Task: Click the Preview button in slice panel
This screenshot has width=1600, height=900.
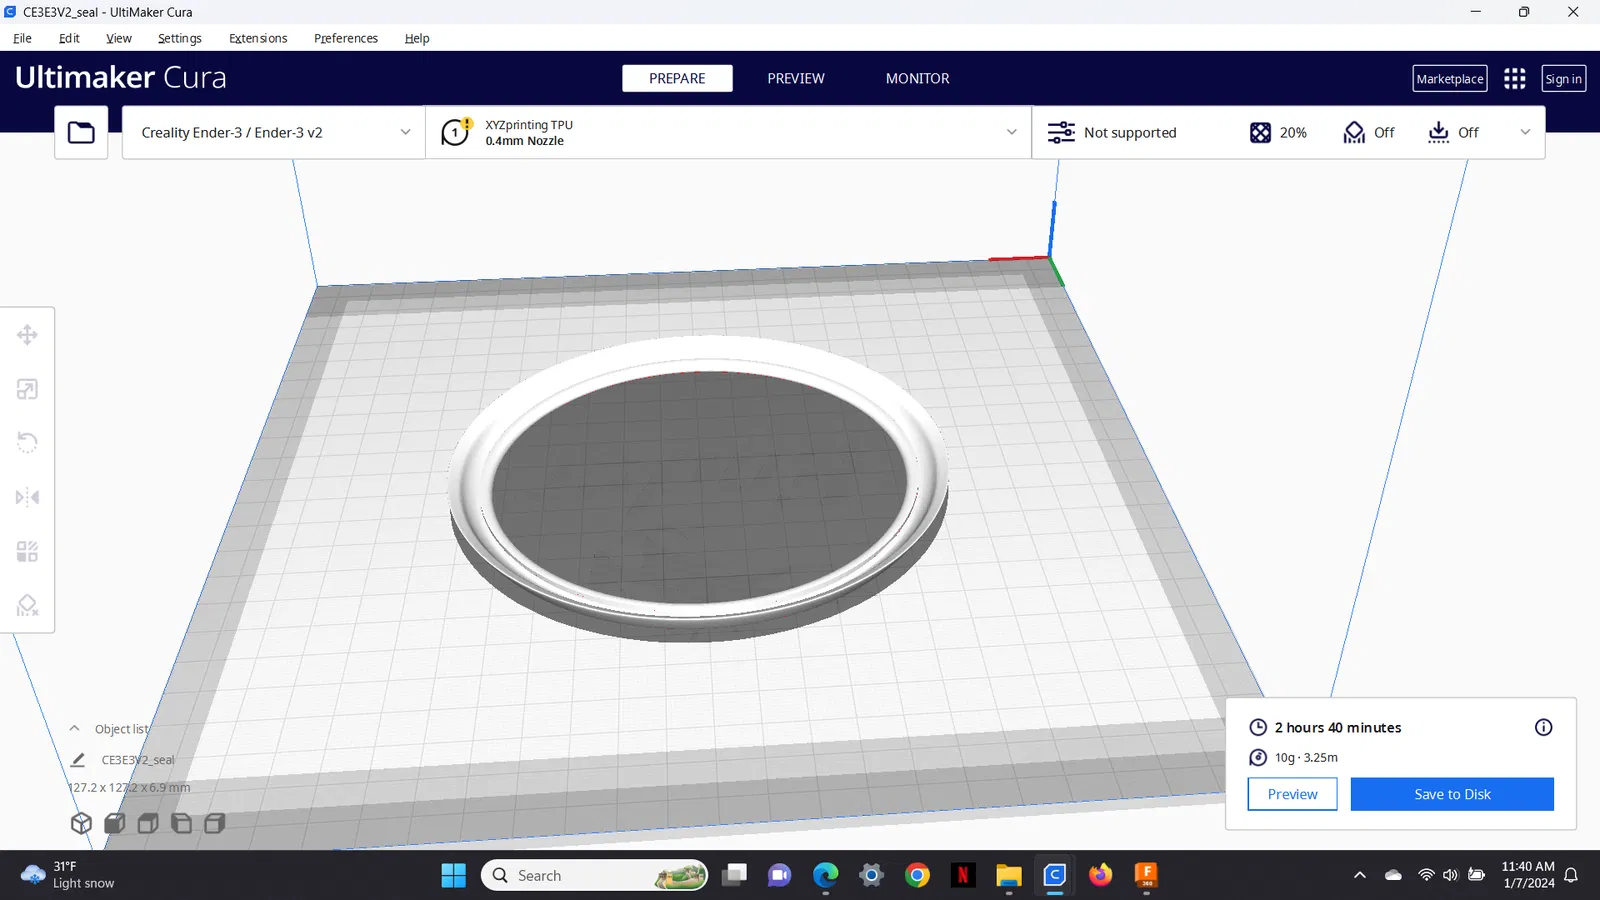Action: pyautogui.click(x=1292, y=794)
